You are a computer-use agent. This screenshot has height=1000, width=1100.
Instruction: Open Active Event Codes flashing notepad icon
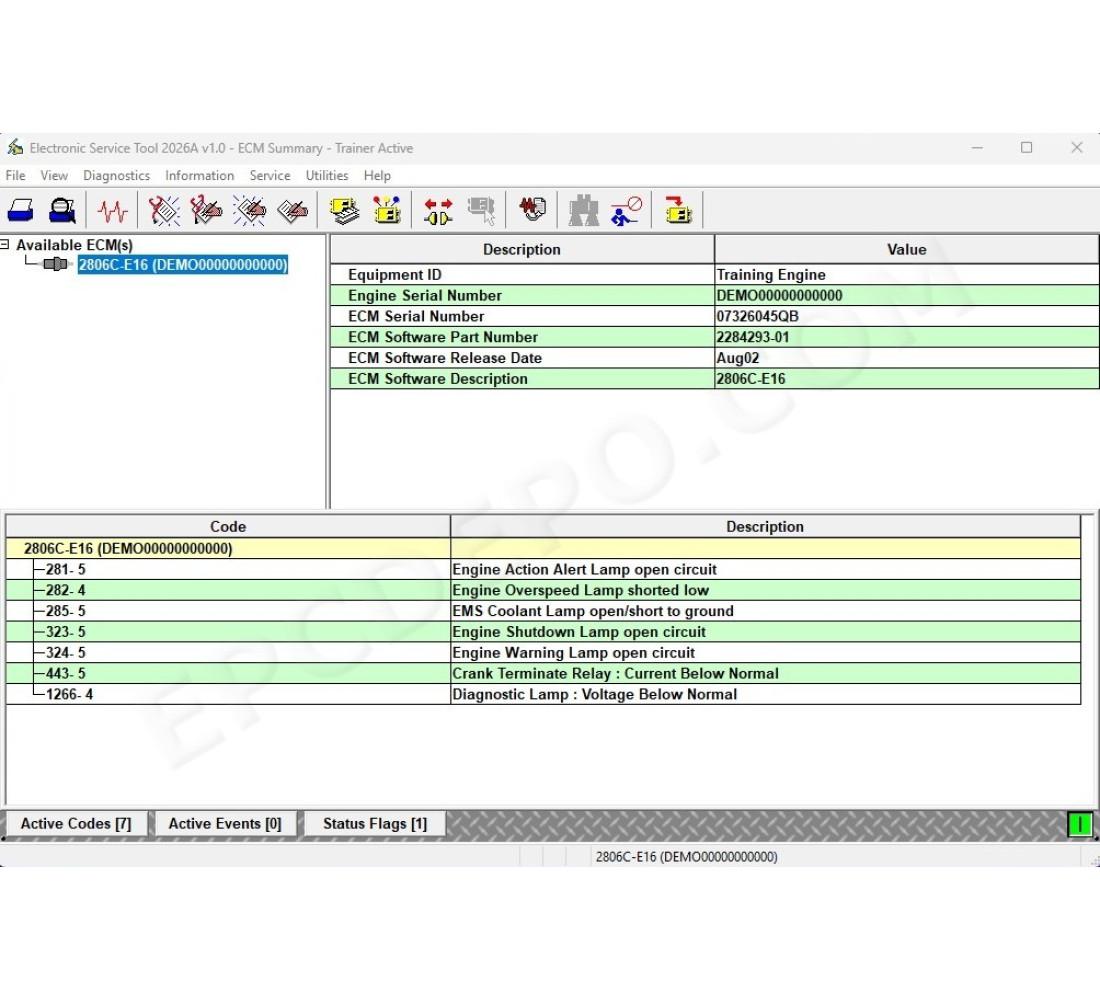coord(250,210)
